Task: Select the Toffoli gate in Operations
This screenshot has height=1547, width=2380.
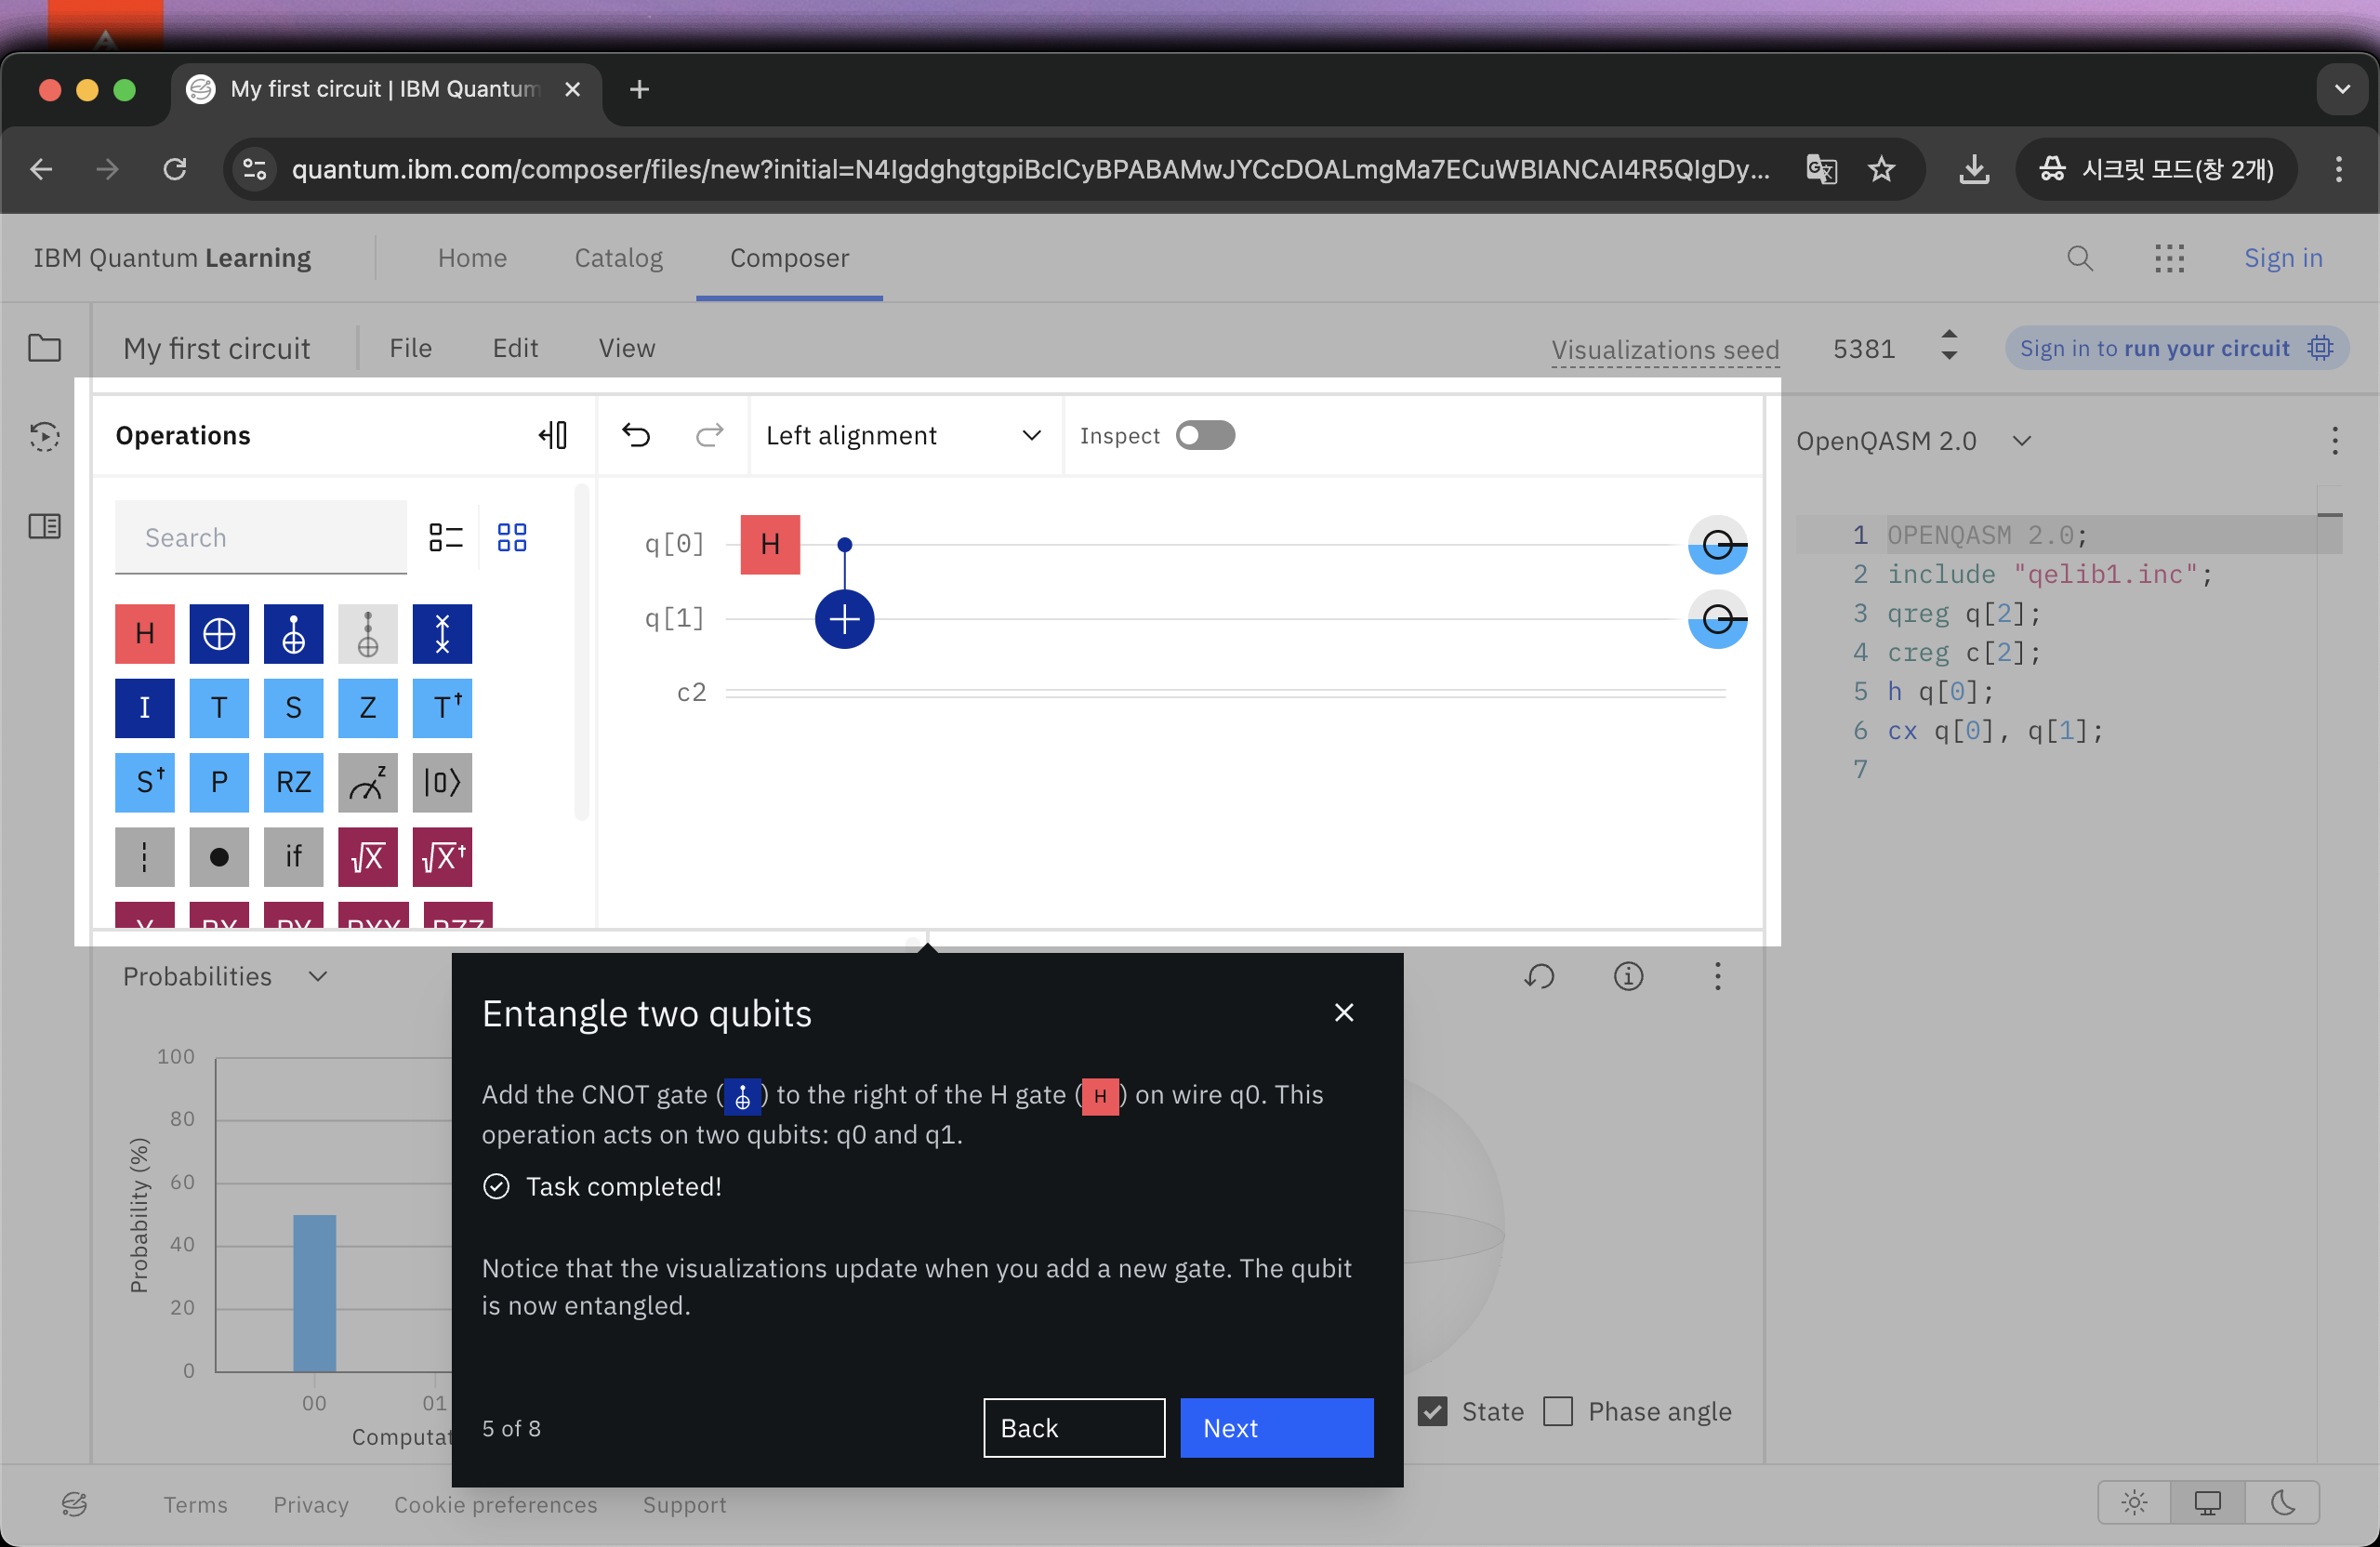Action: pos(368,633)
